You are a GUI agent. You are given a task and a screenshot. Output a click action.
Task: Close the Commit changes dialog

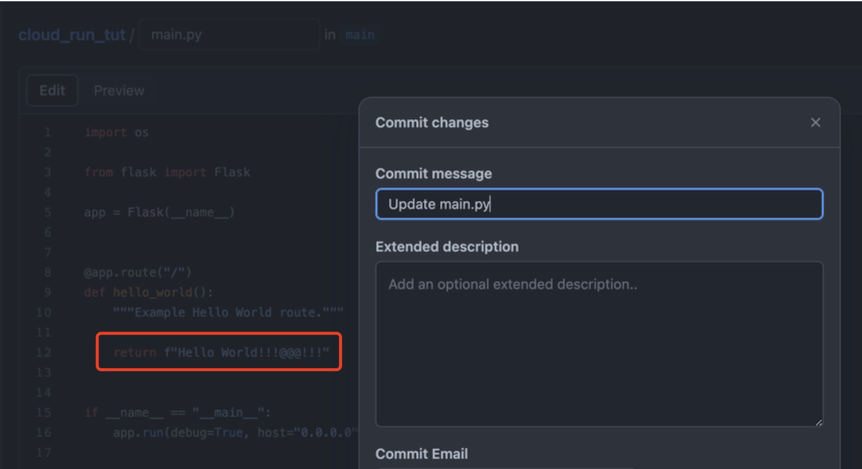click(815, 123)
